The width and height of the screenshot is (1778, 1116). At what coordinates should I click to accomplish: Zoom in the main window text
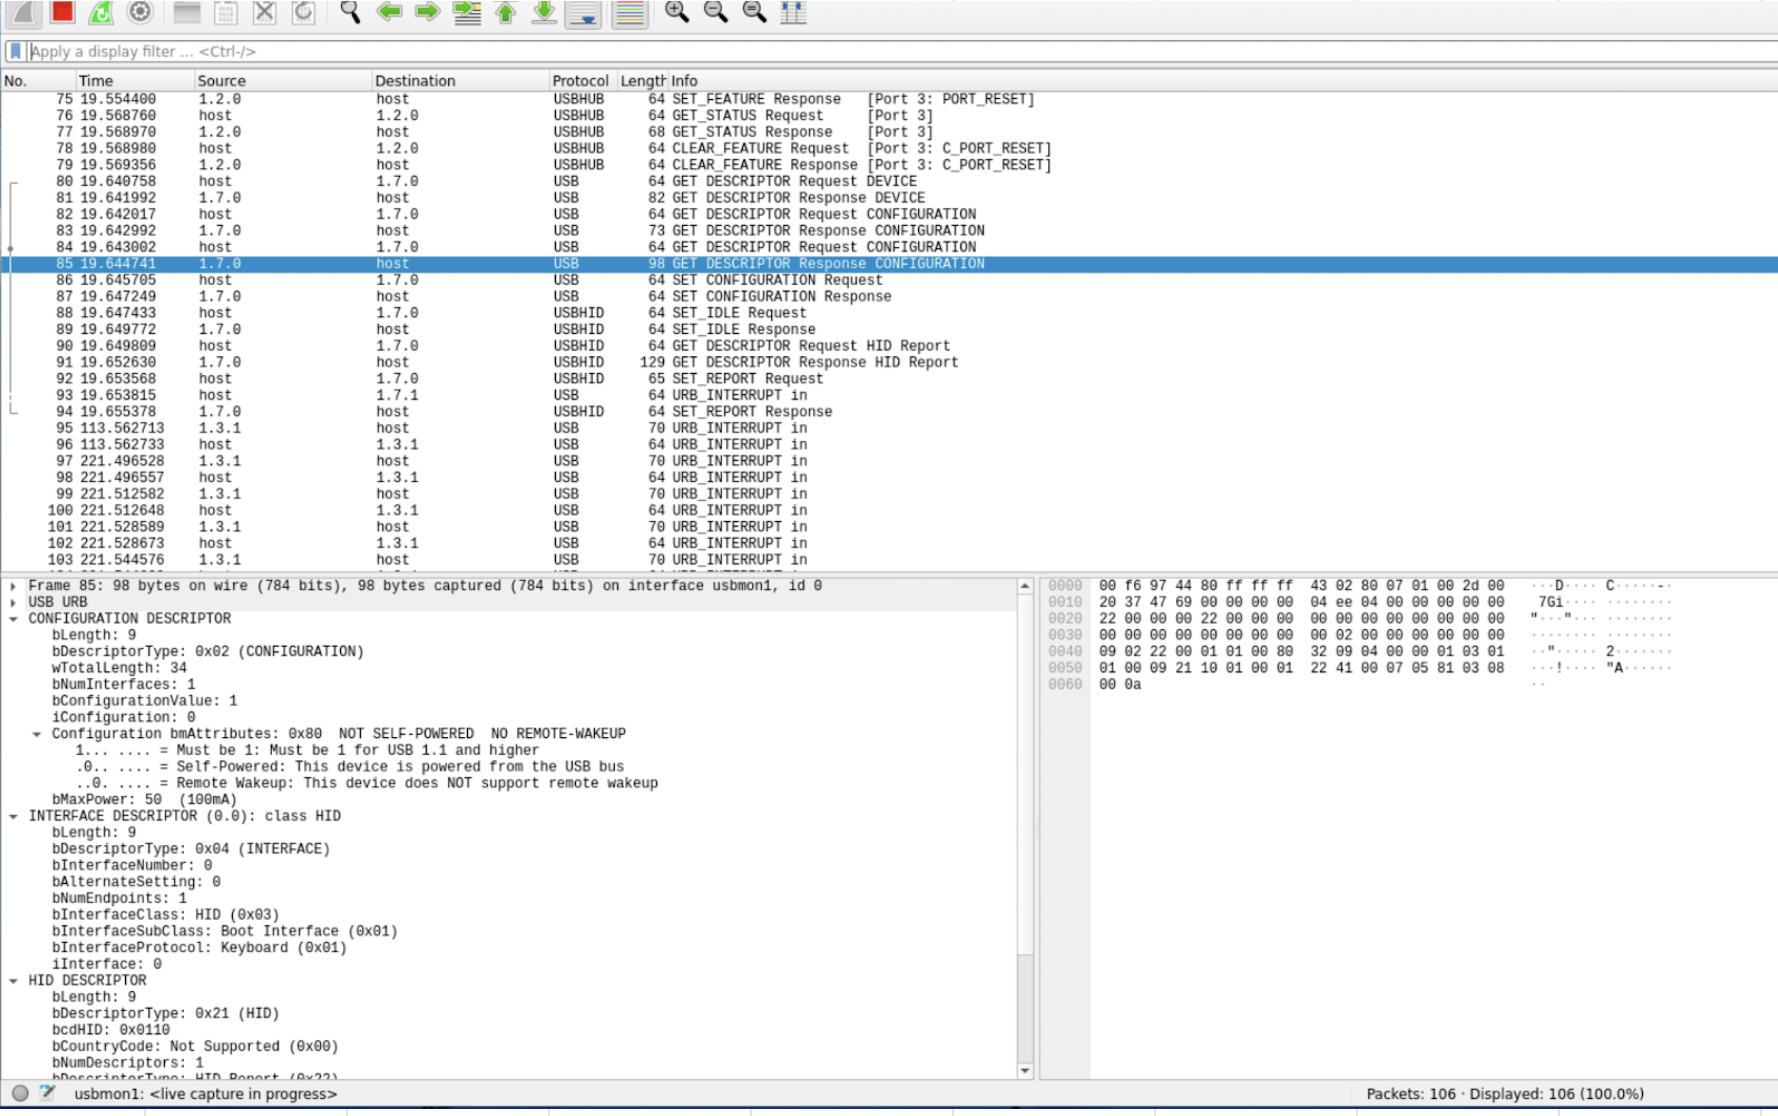click(x=677, y=12)
